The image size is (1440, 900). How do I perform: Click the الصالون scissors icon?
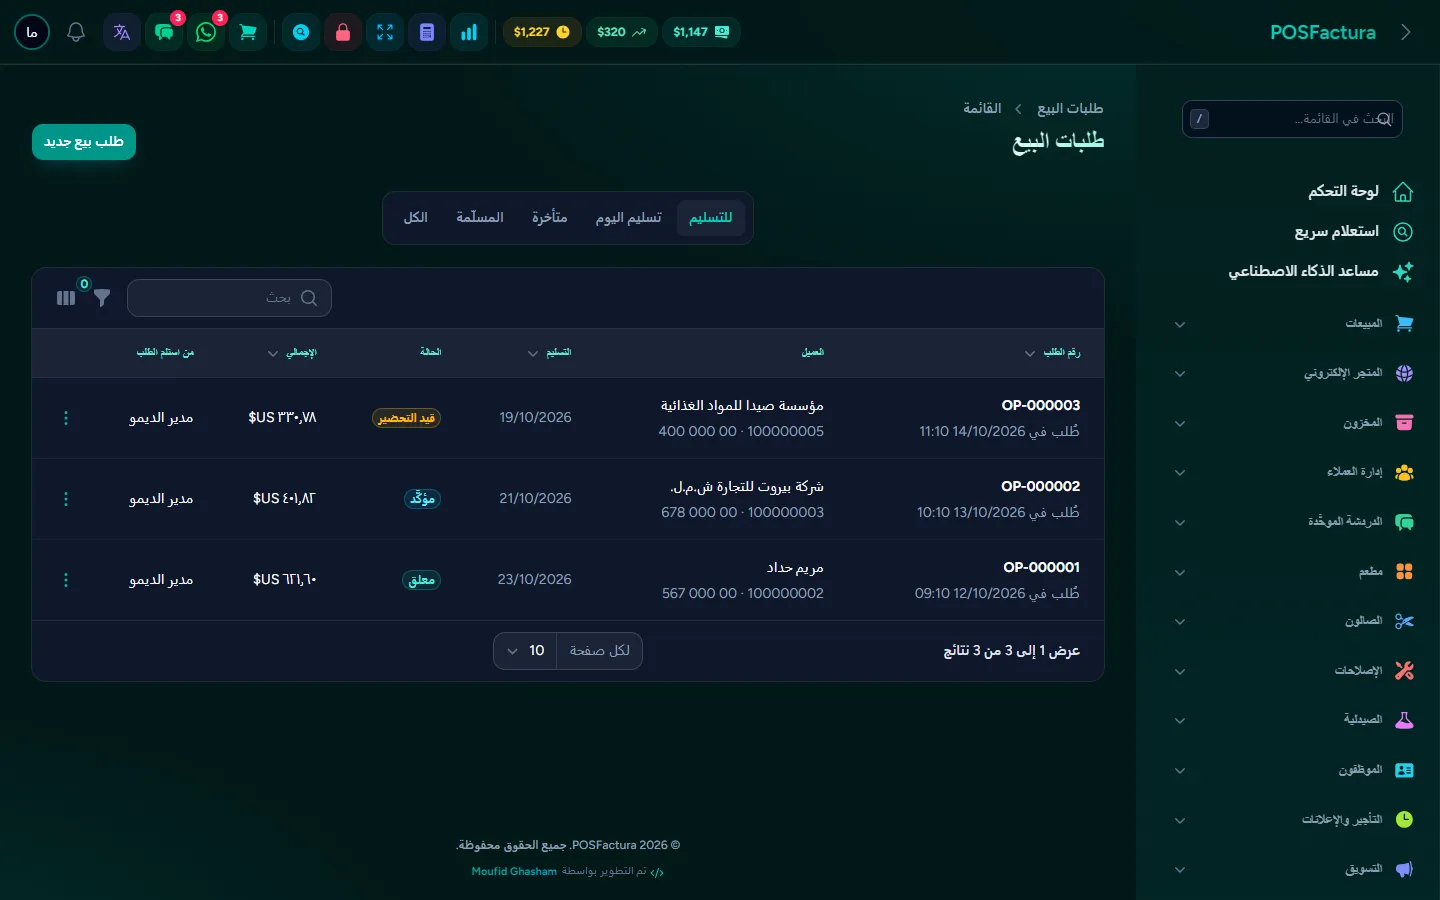(1404, 621)
